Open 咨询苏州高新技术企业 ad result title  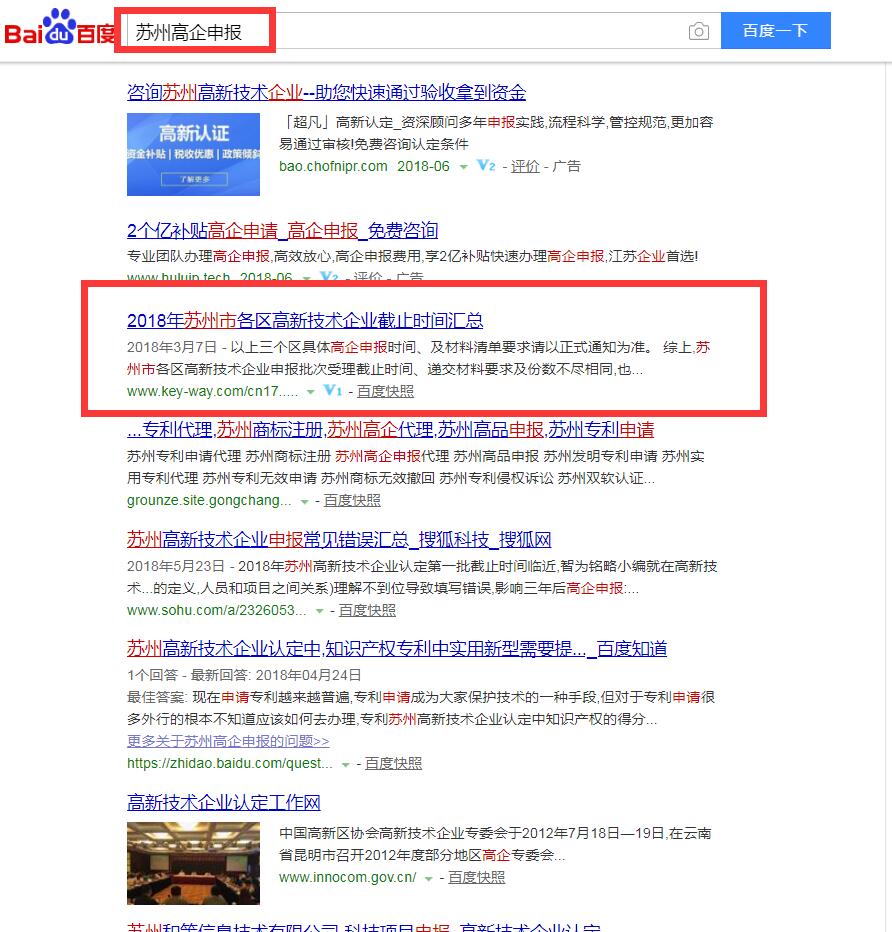point(326,93)
